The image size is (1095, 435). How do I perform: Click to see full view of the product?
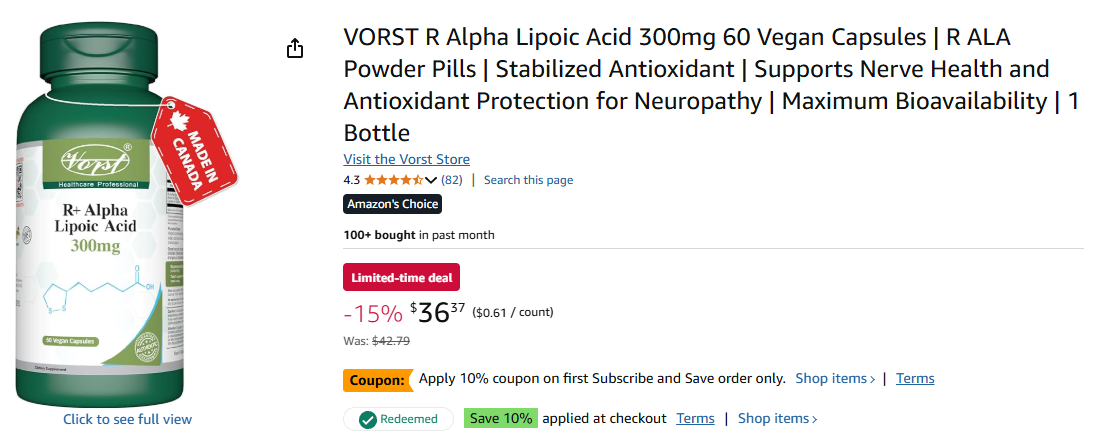[x=127, y=419]
